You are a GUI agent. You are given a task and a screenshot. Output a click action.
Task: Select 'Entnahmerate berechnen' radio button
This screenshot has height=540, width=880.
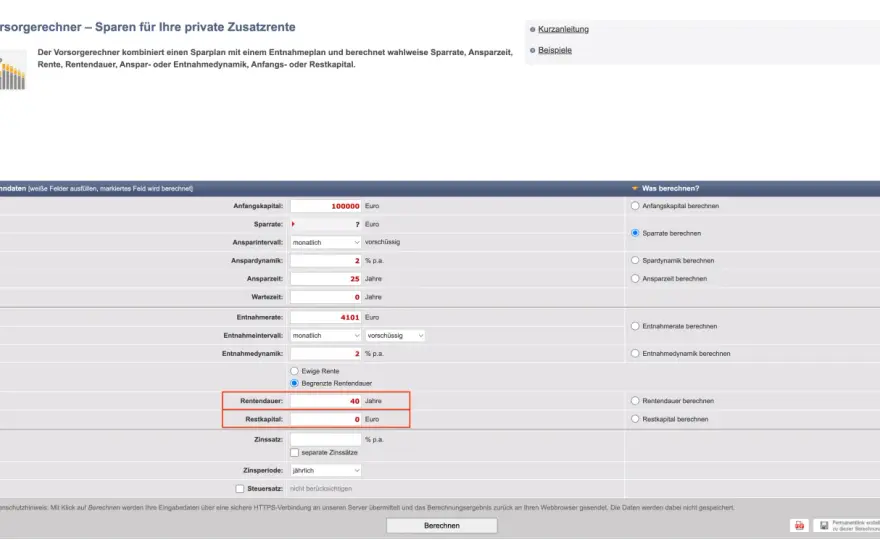point(635,326)
